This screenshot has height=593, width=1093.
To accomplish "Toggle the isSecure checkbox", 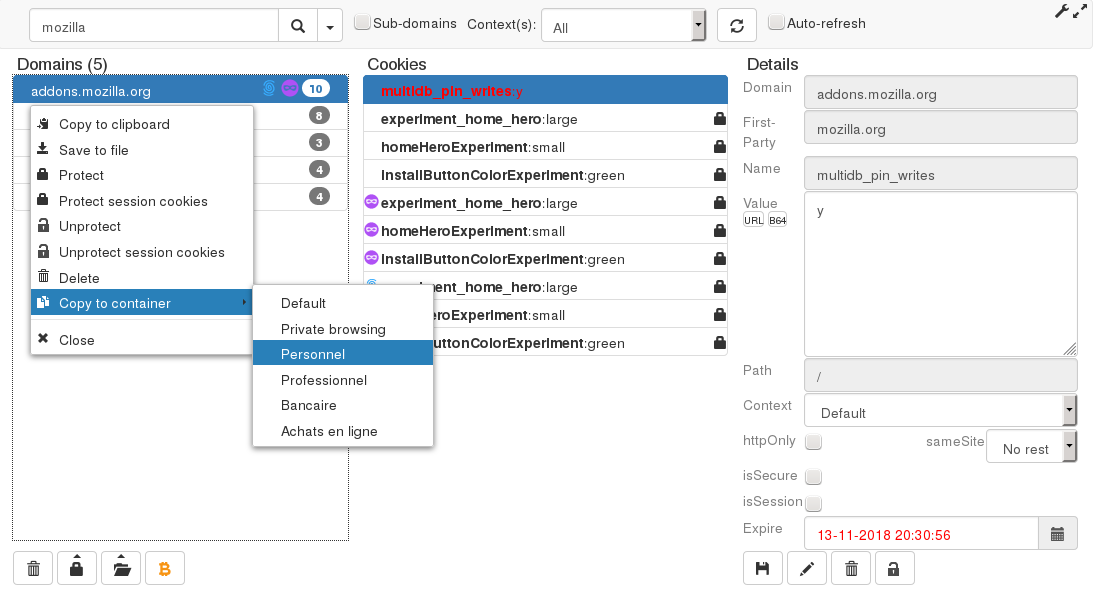I will coord(813,477).
